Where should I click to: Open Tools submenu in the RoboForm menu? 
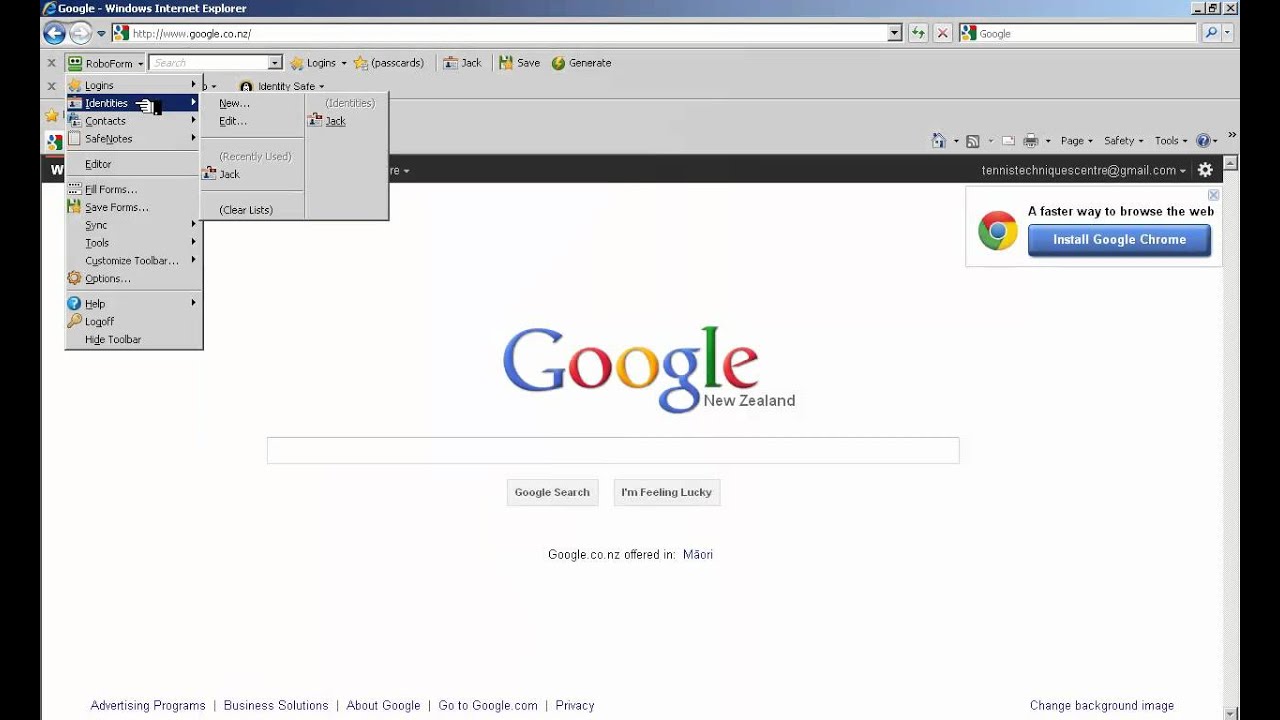(134, 243)
